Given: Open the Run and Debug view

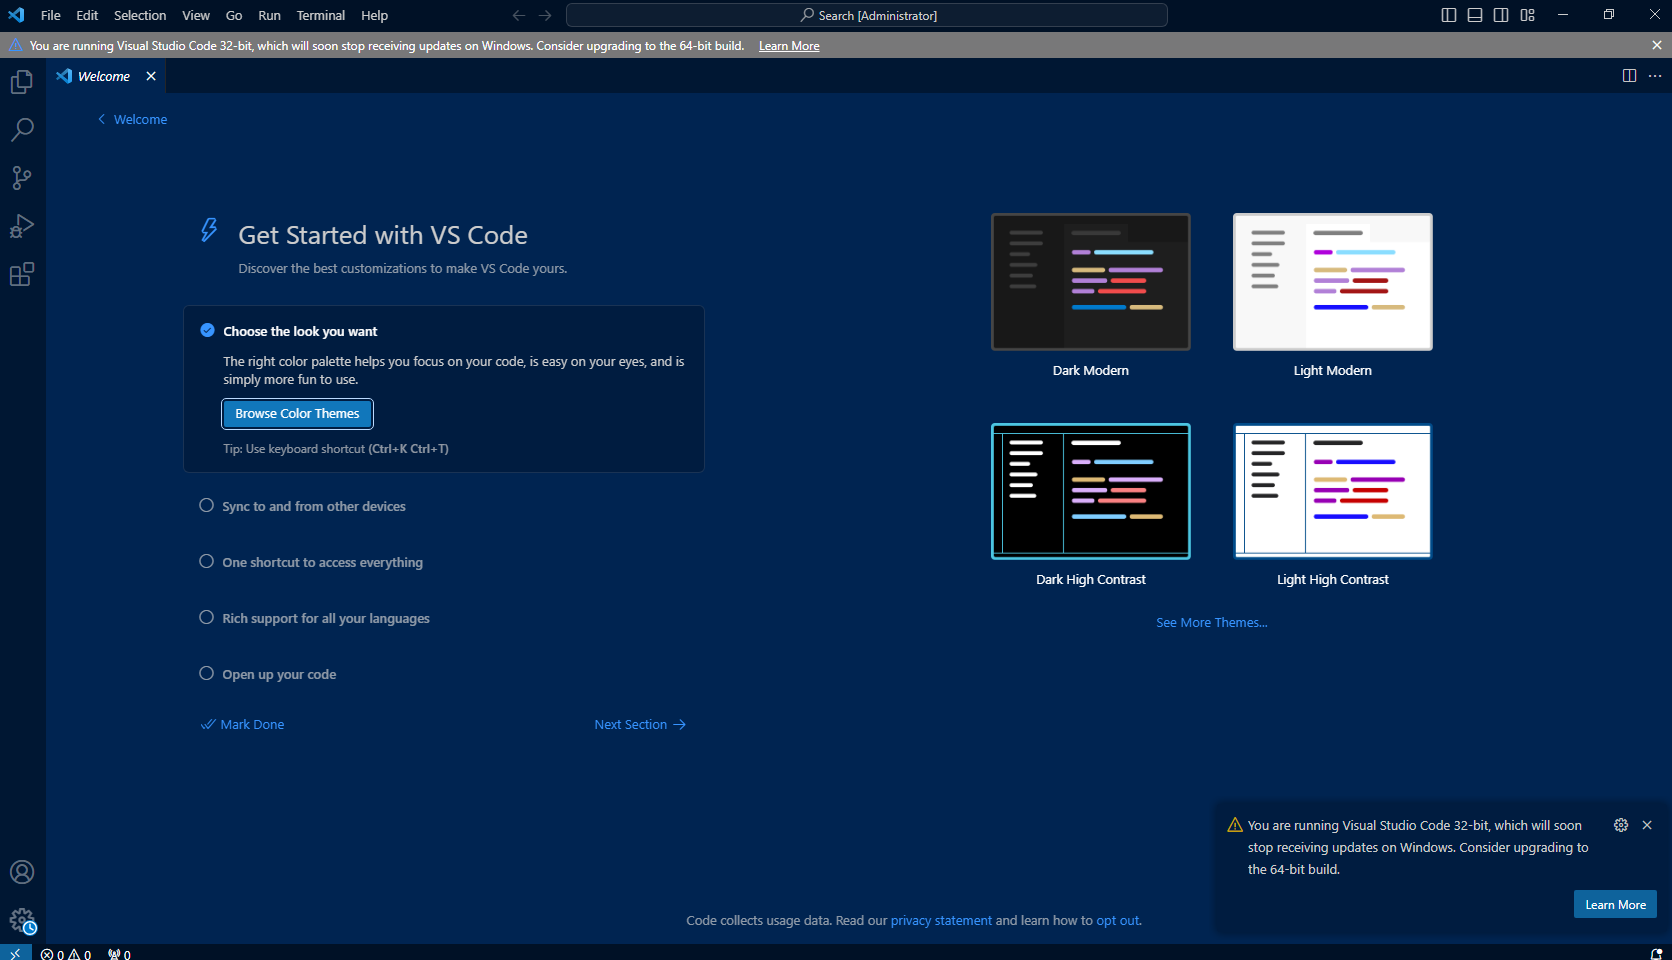Looking at the screenshot, I should pos(22,226).
